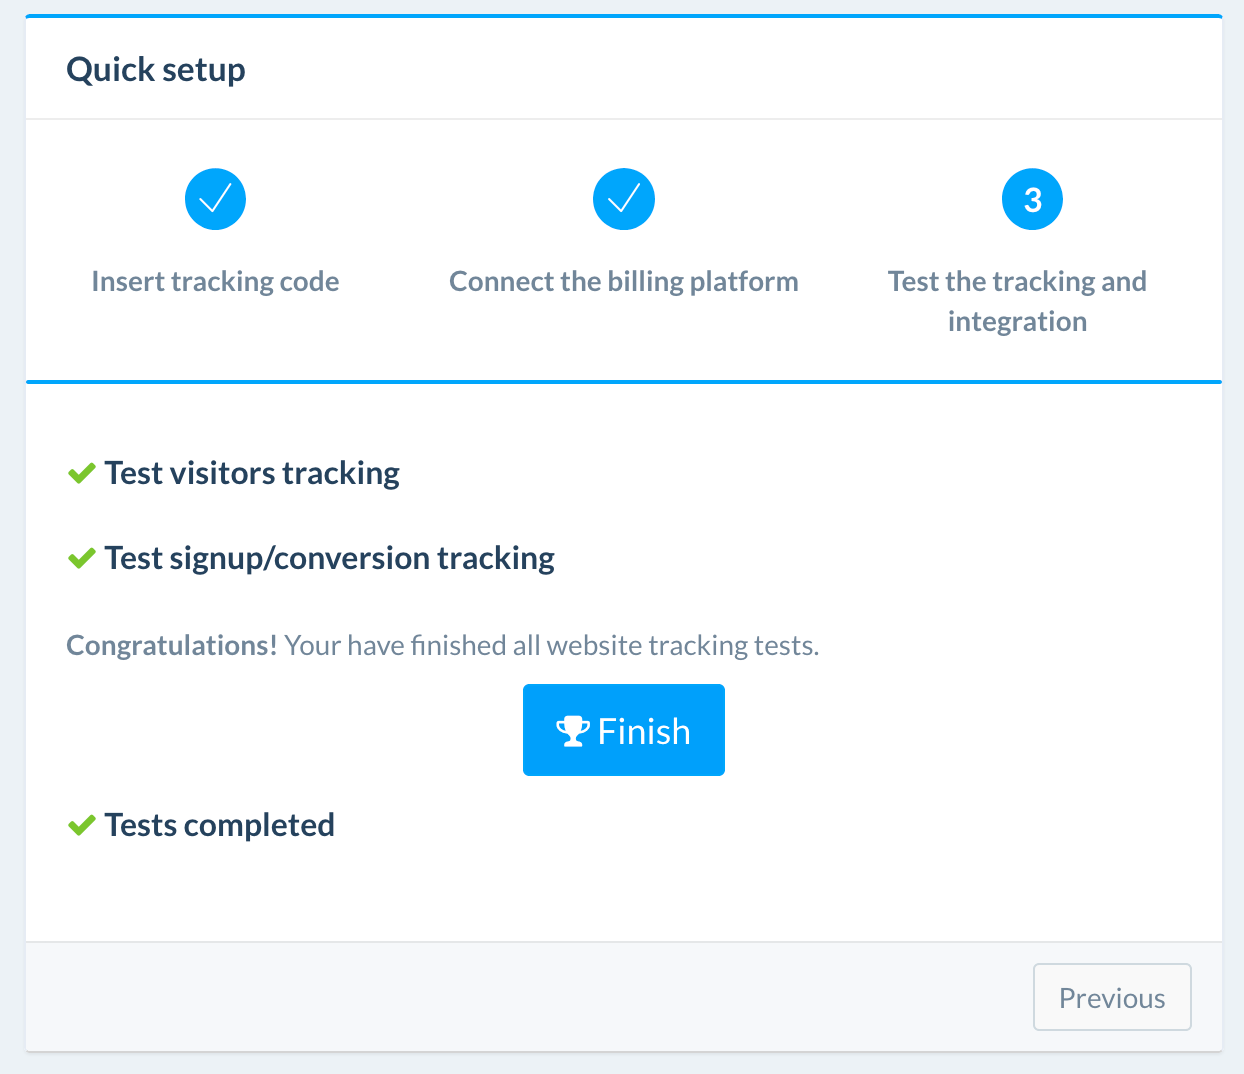Click the checkmark circle above Connect the billing platform

tap(624, 199)
